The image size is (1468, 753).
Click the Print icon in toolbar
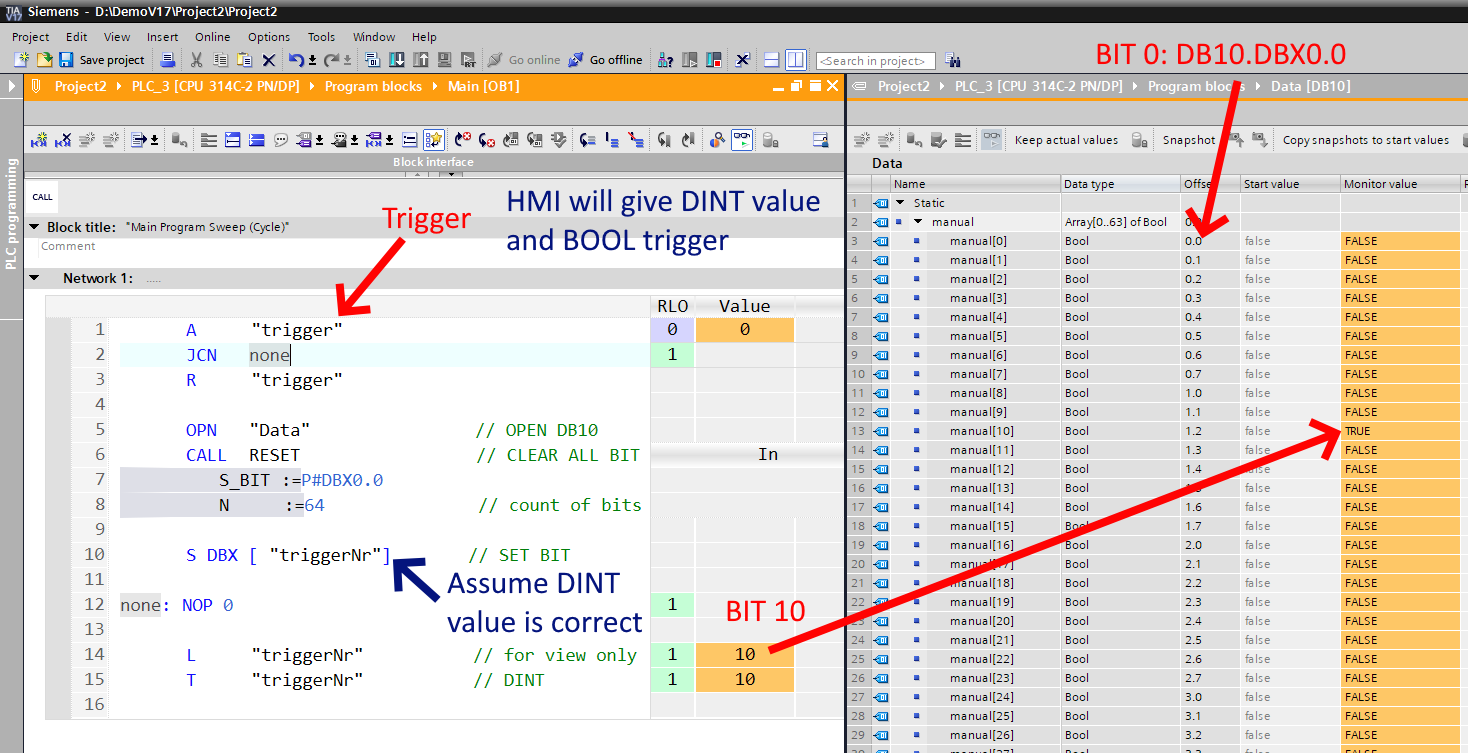point(168,60)
